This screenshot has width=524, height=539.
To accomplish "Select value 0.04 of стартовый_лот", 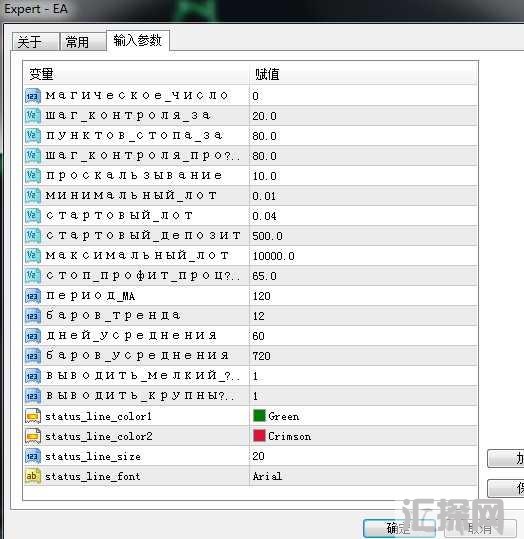I will click(x=264, y=216).
